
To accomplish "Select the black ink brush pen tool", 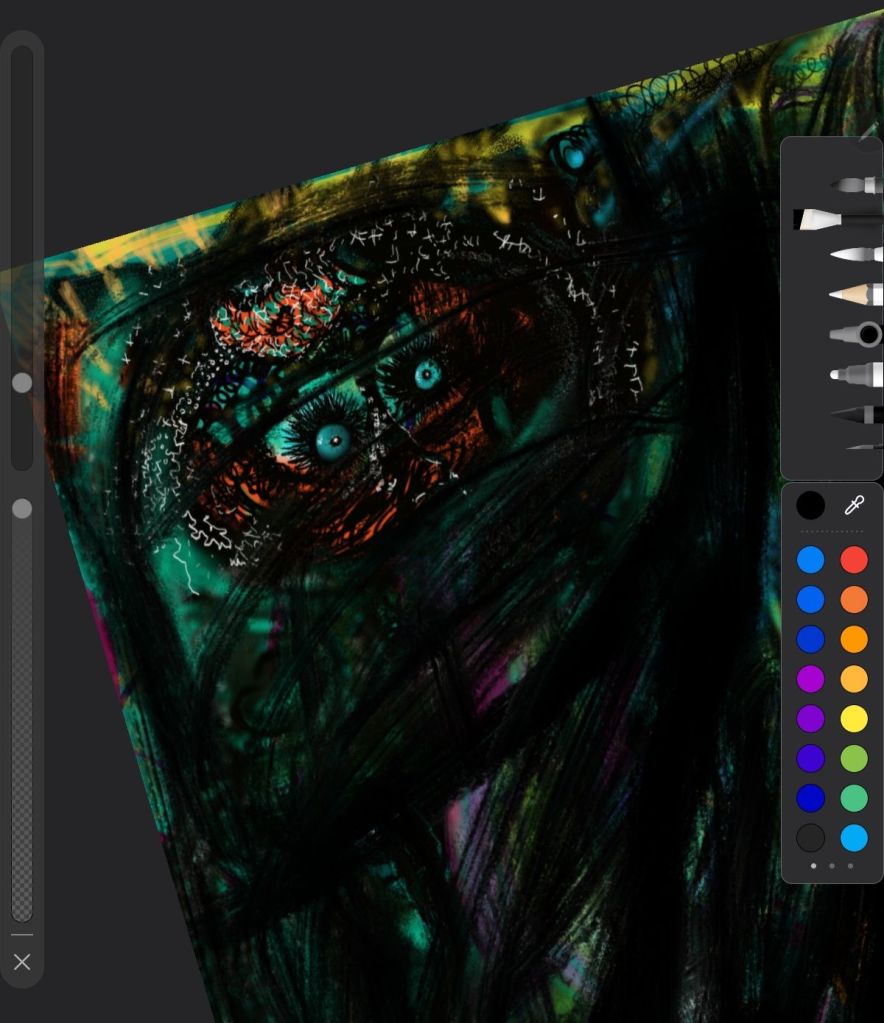I will coord(856,414).
